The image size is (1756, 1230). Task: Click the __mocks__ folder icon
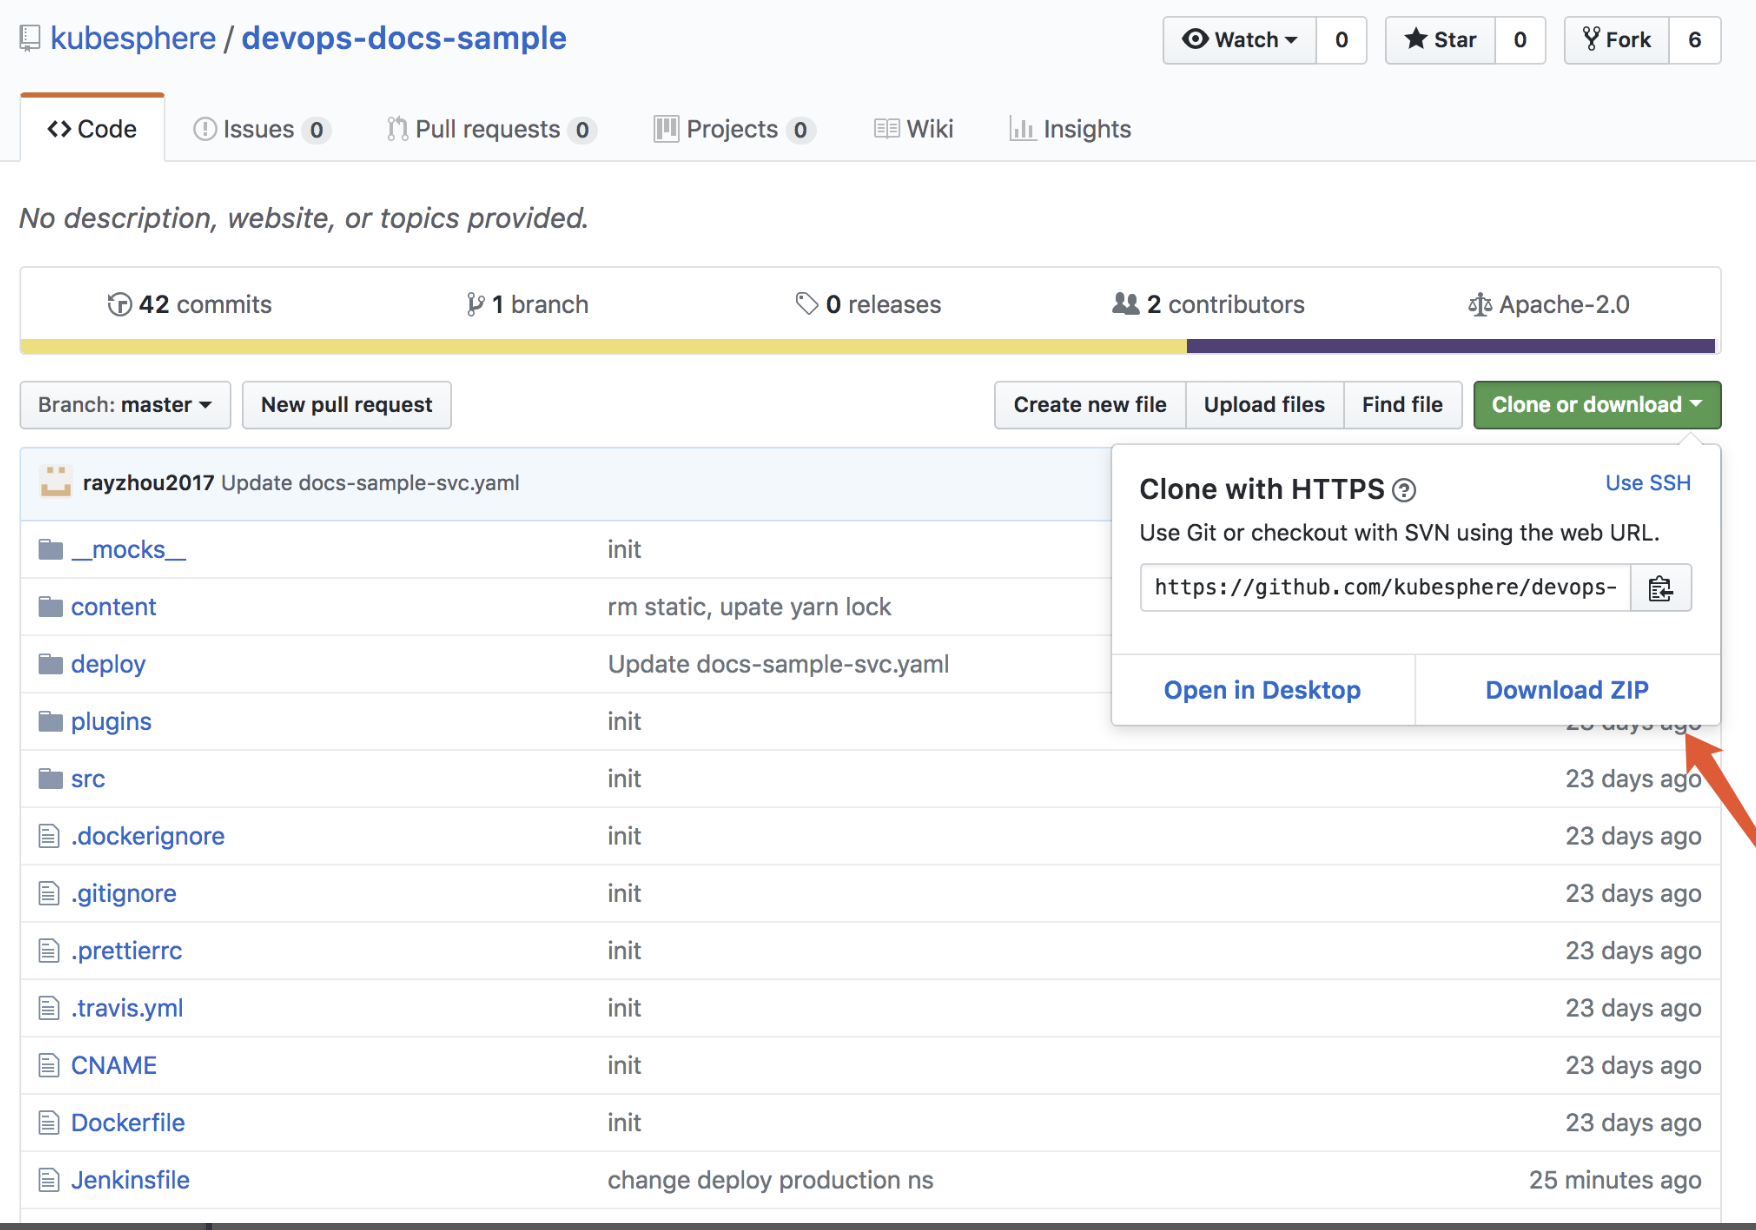pyautogui.click(x=50, y=550)
